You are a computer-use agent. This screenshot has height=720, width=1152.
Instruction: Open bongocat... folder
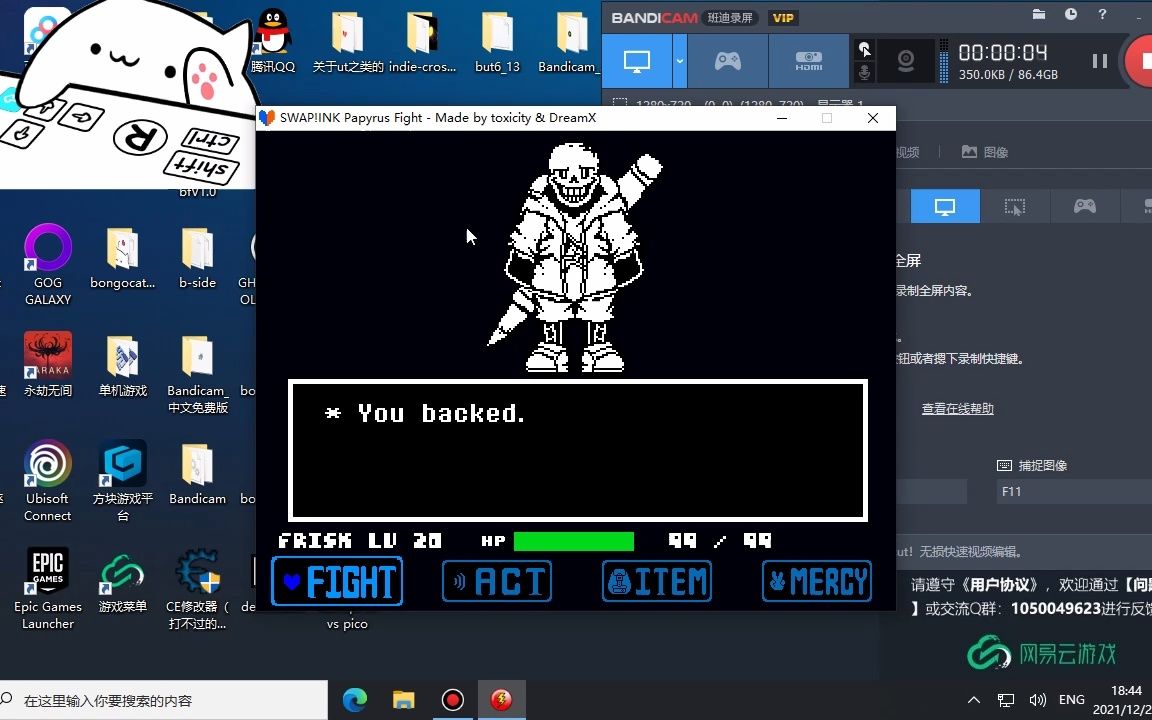click(123, 257)
